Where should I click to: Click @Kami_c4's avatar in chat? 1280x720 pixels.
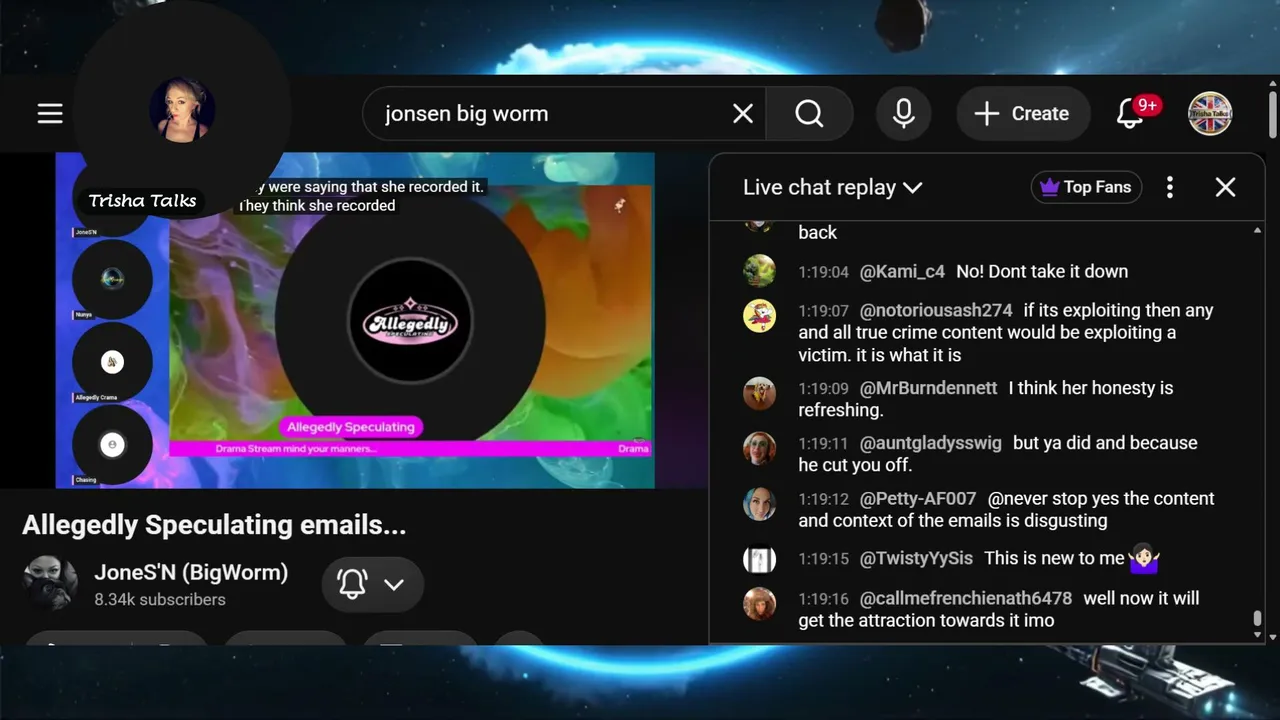click(x=760, y=271)
